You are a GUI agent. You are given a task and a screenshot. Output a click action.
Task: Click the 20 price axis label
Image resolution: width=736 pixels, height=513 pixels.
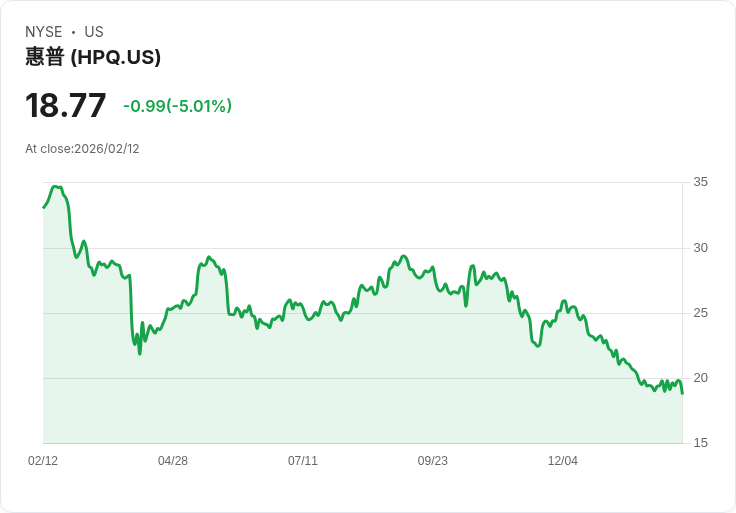coord(701,378)
